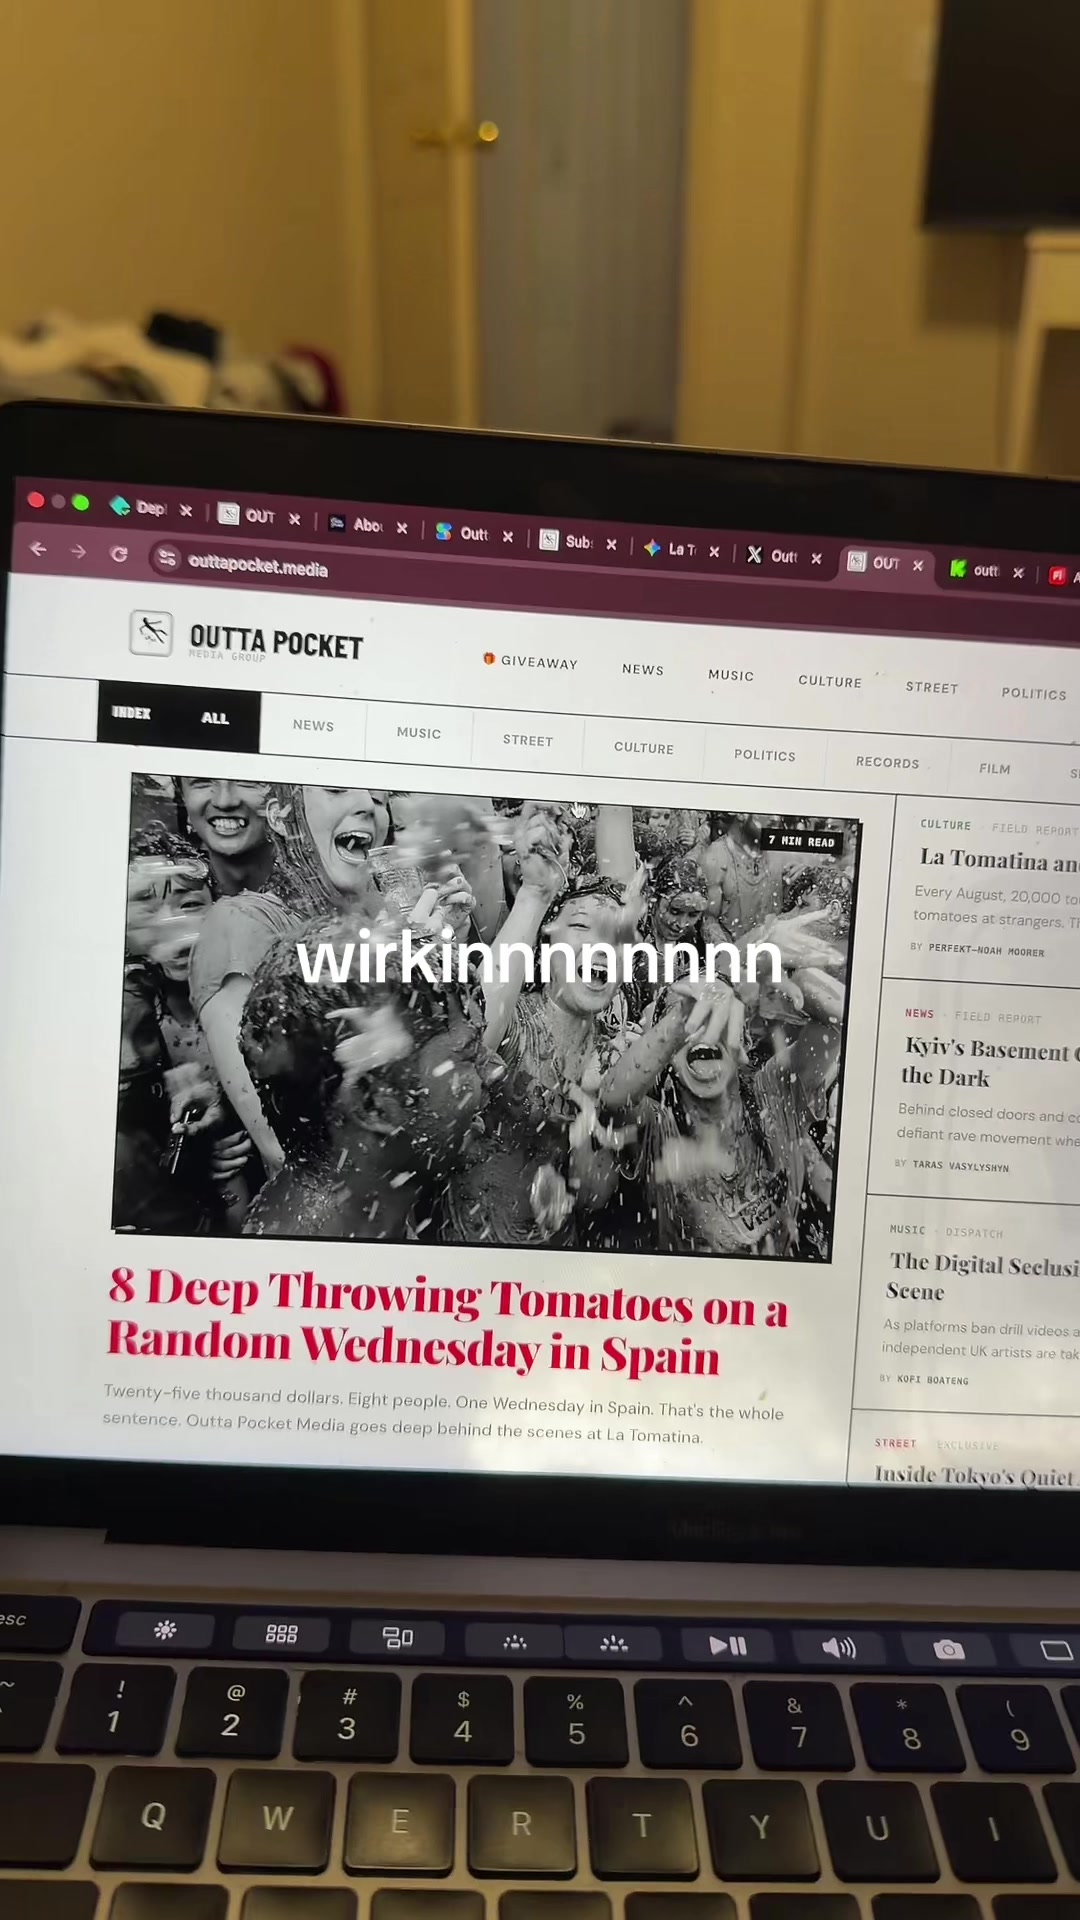Viewport: 1080px width, 1920px height.
Task: Close the Abo tab
Action: (402, 528)
